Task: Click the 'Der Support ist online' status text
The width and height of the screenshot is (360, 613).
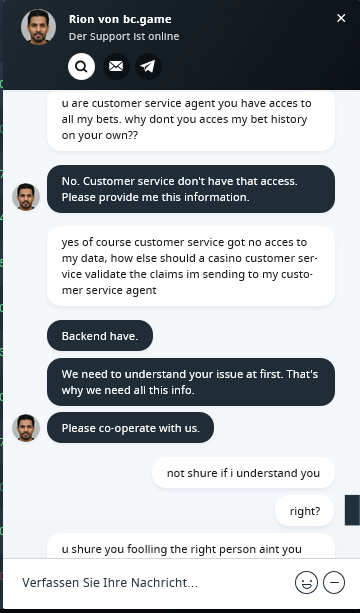Action: [x=124, y=36]
